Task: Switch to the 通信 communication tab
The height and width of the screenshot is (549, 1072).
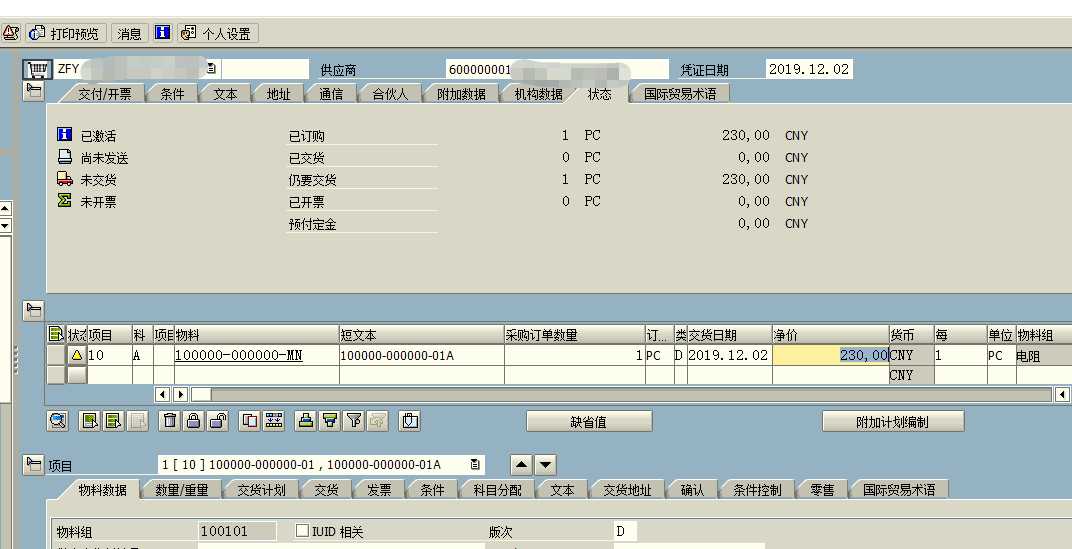Action: 331,94
